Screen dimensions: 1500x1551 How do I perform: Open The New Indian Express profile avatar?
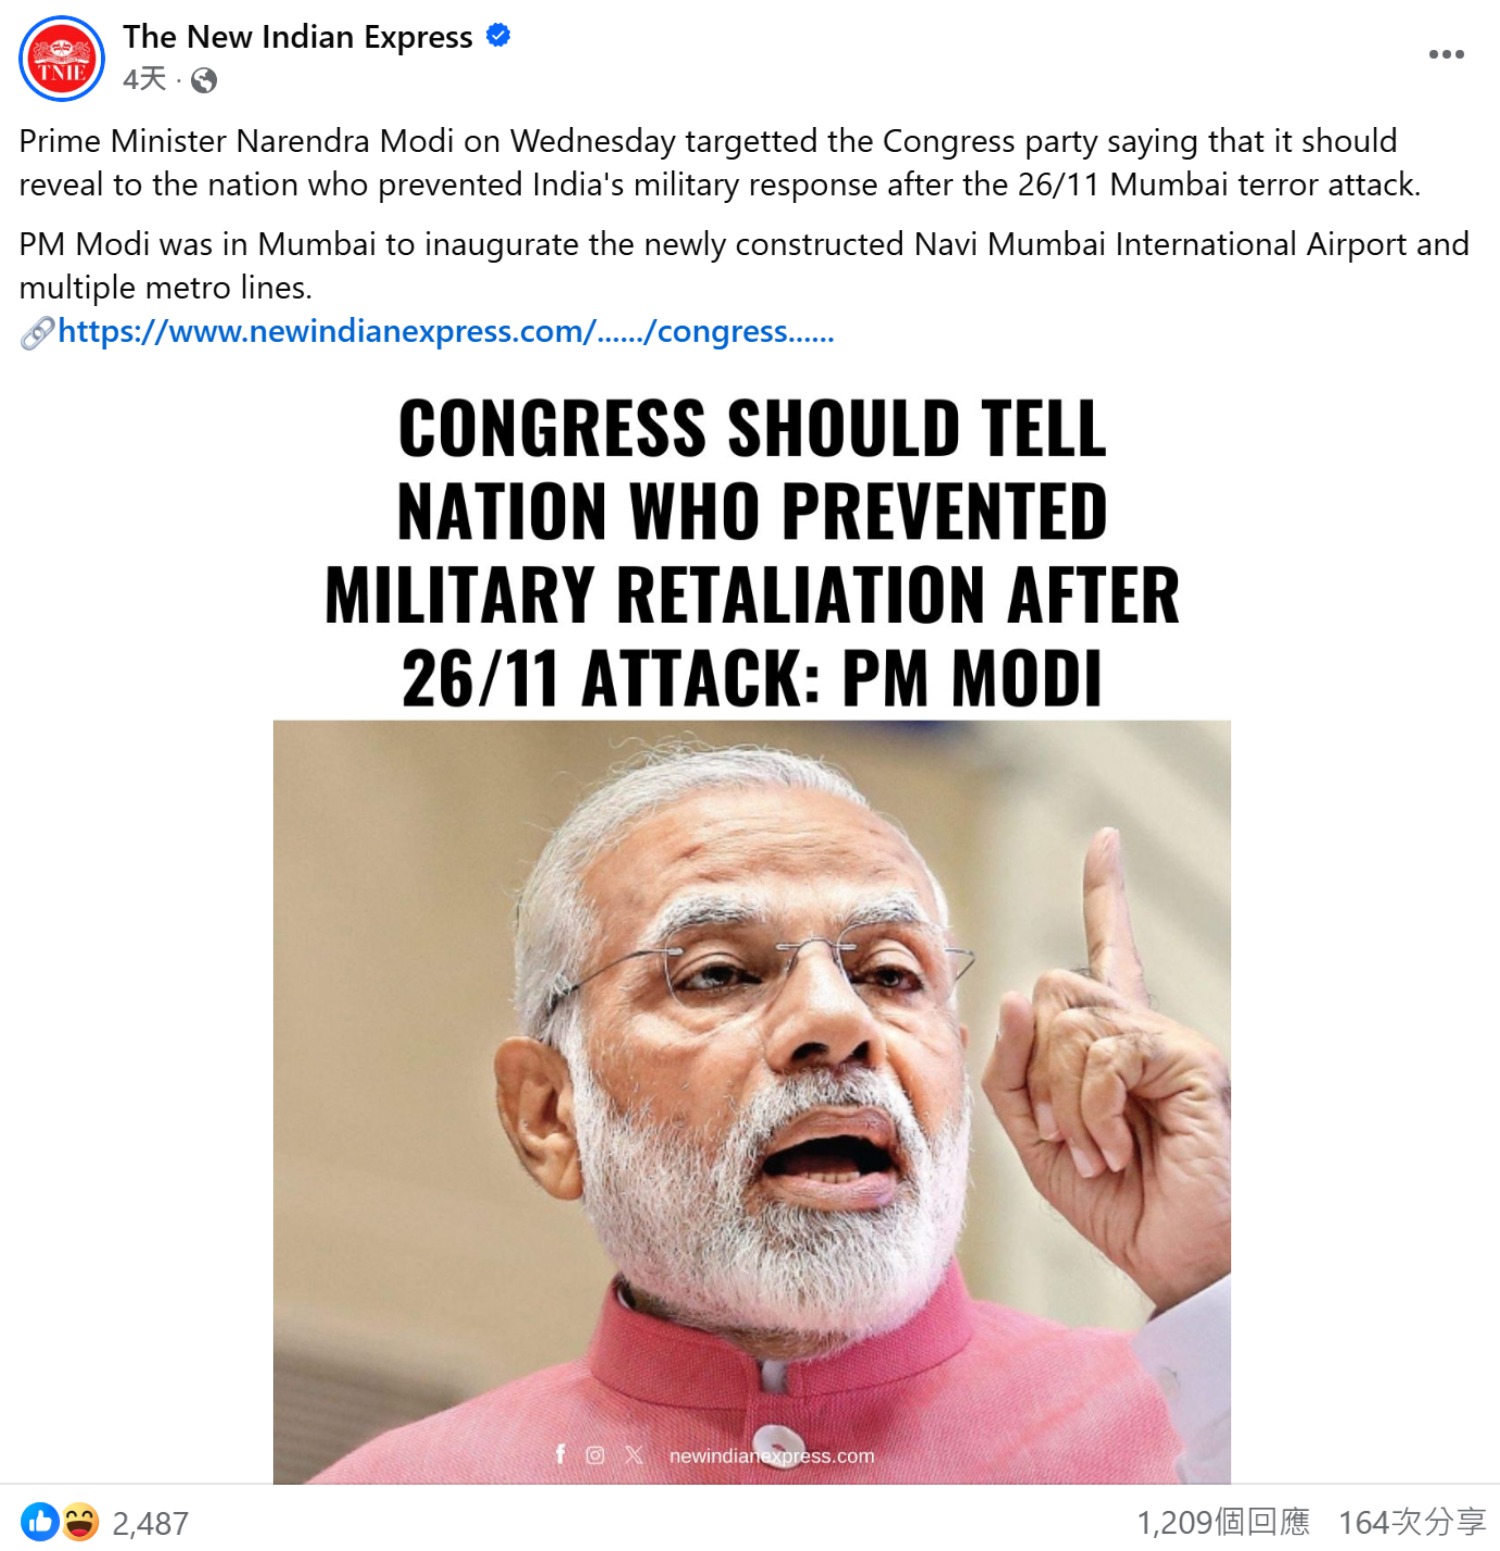(62, 58)
